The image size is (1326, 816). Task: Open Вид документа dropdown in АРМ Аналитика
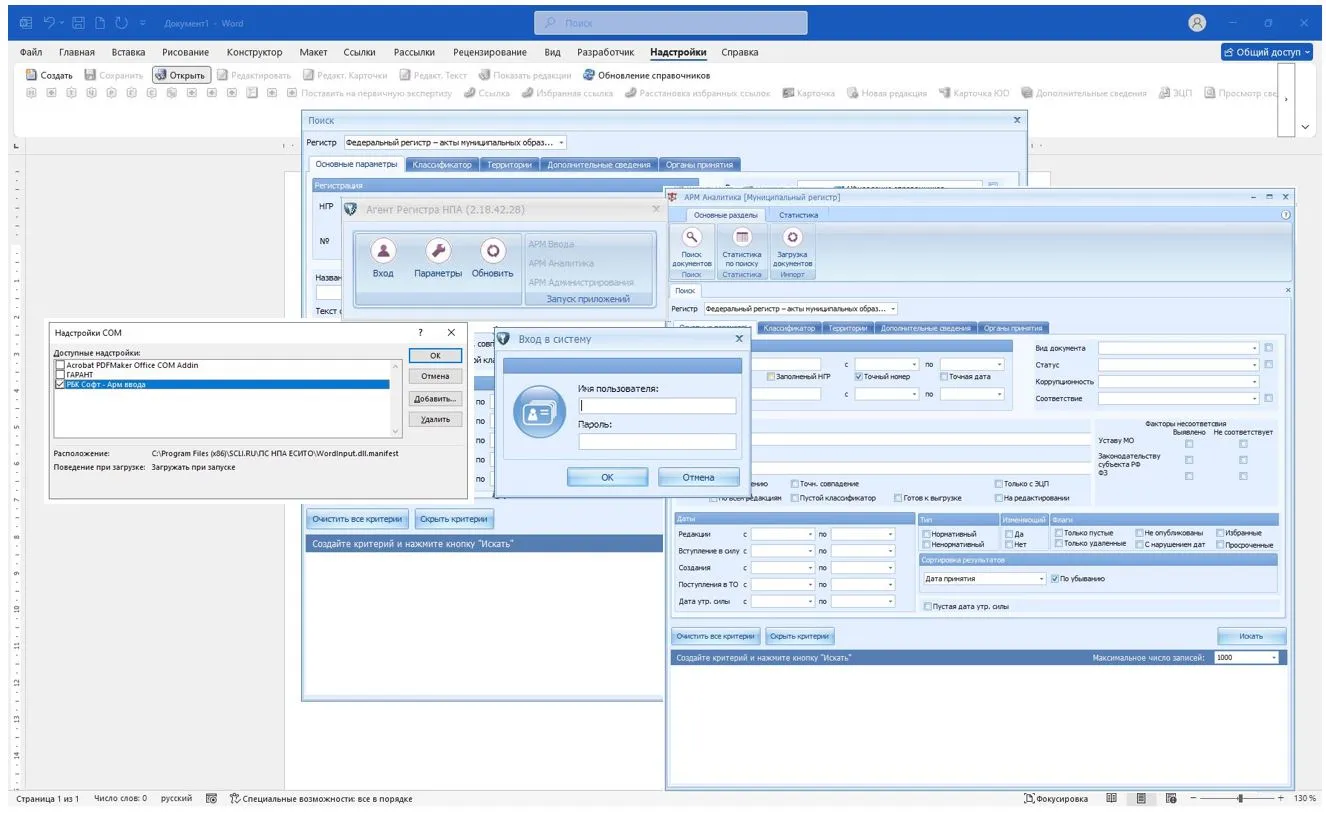(x=1254, y=348)
